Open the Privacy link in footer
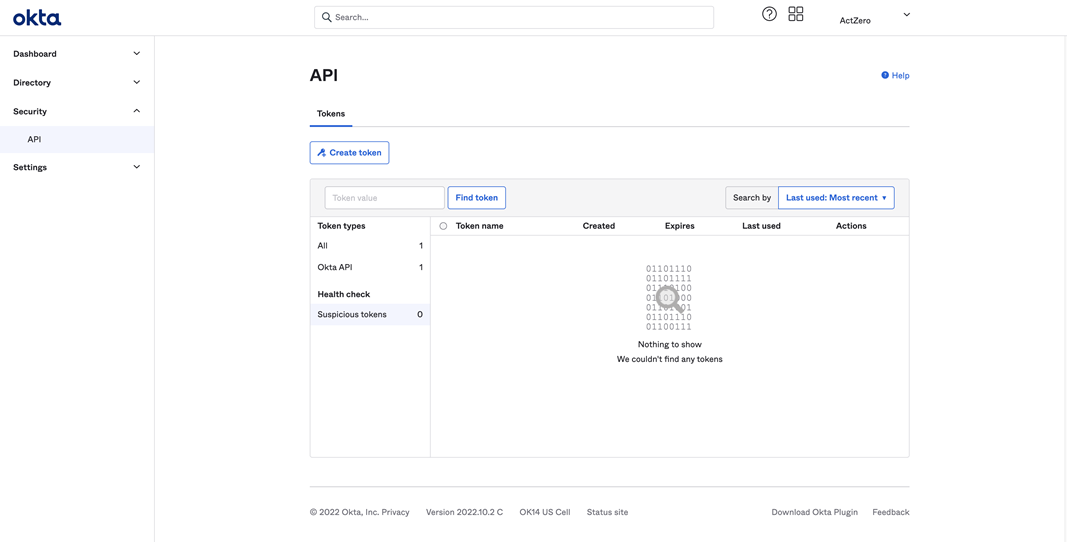Image resolution: width=1067 pixels, height=542 pixels. [395, 512]
